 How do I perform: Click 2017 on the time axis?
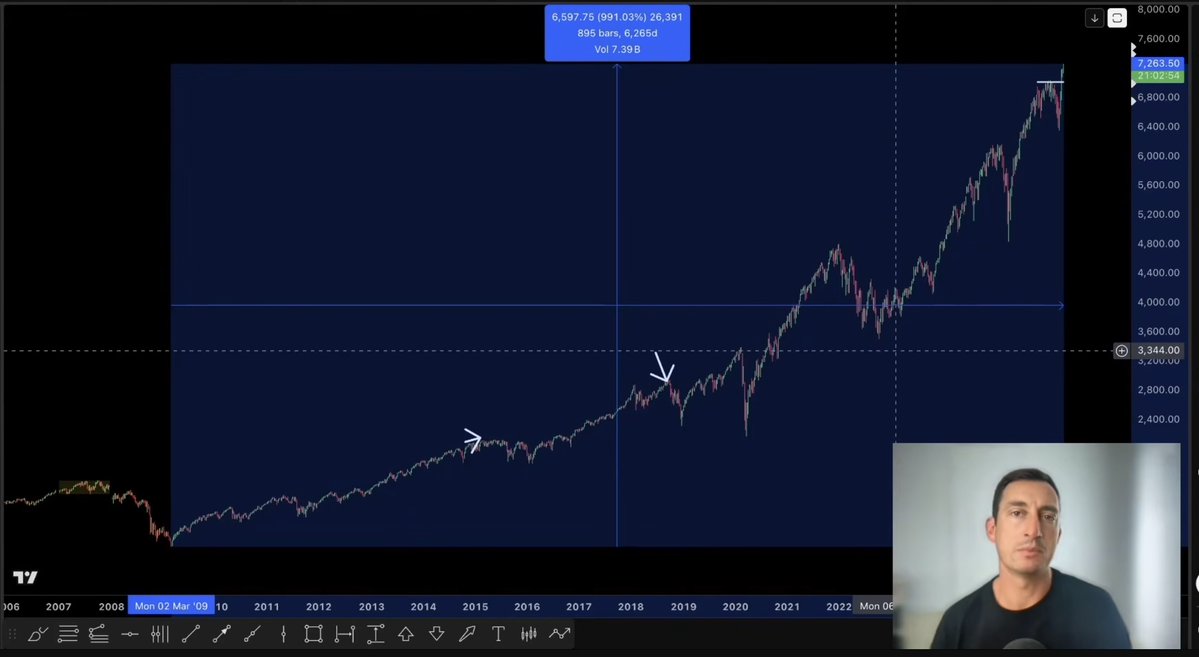tap(579, 607)
